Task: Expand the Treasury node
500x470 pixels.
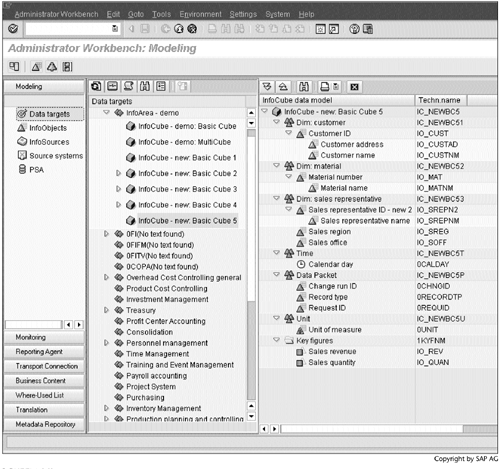Action: tap(106, 310)
